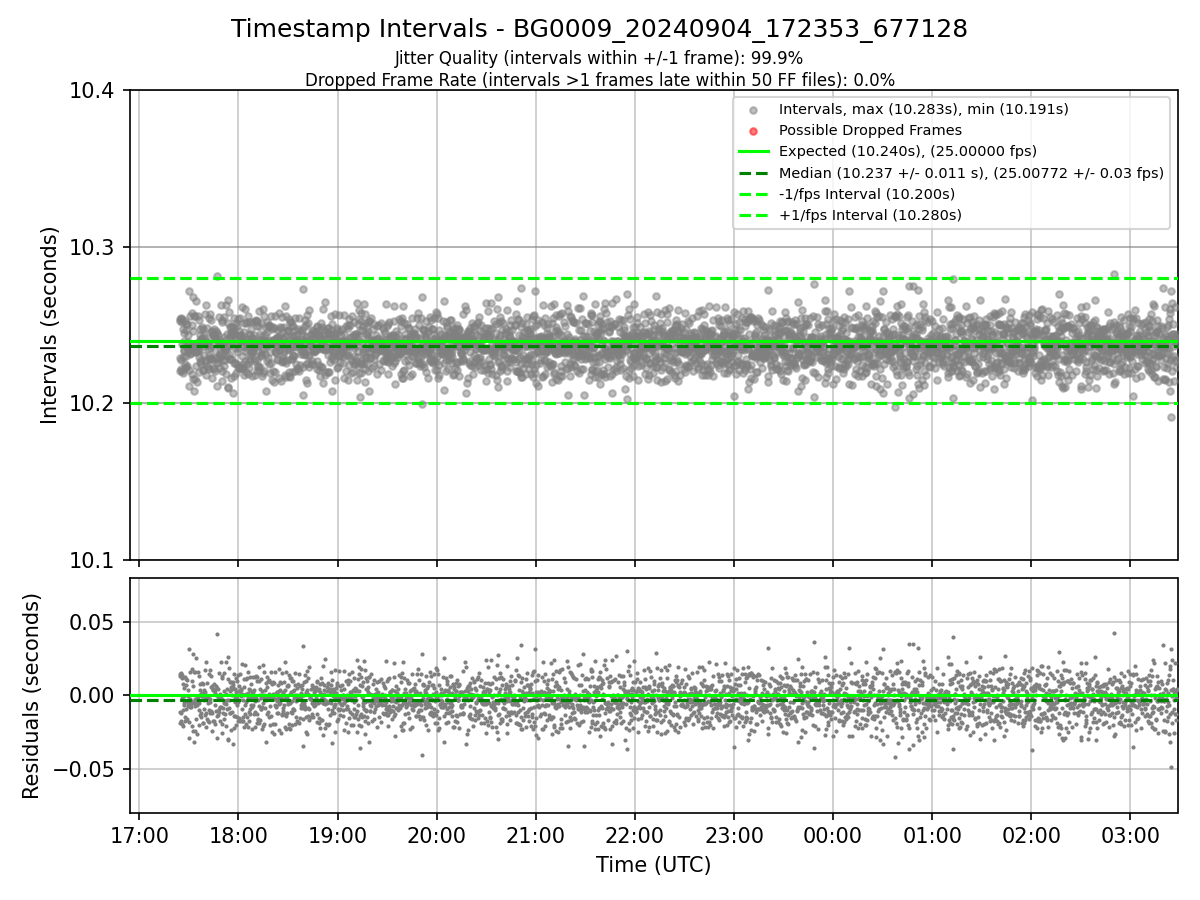Click the x-axis tick label '18:00'

click(x=238, y=834)
